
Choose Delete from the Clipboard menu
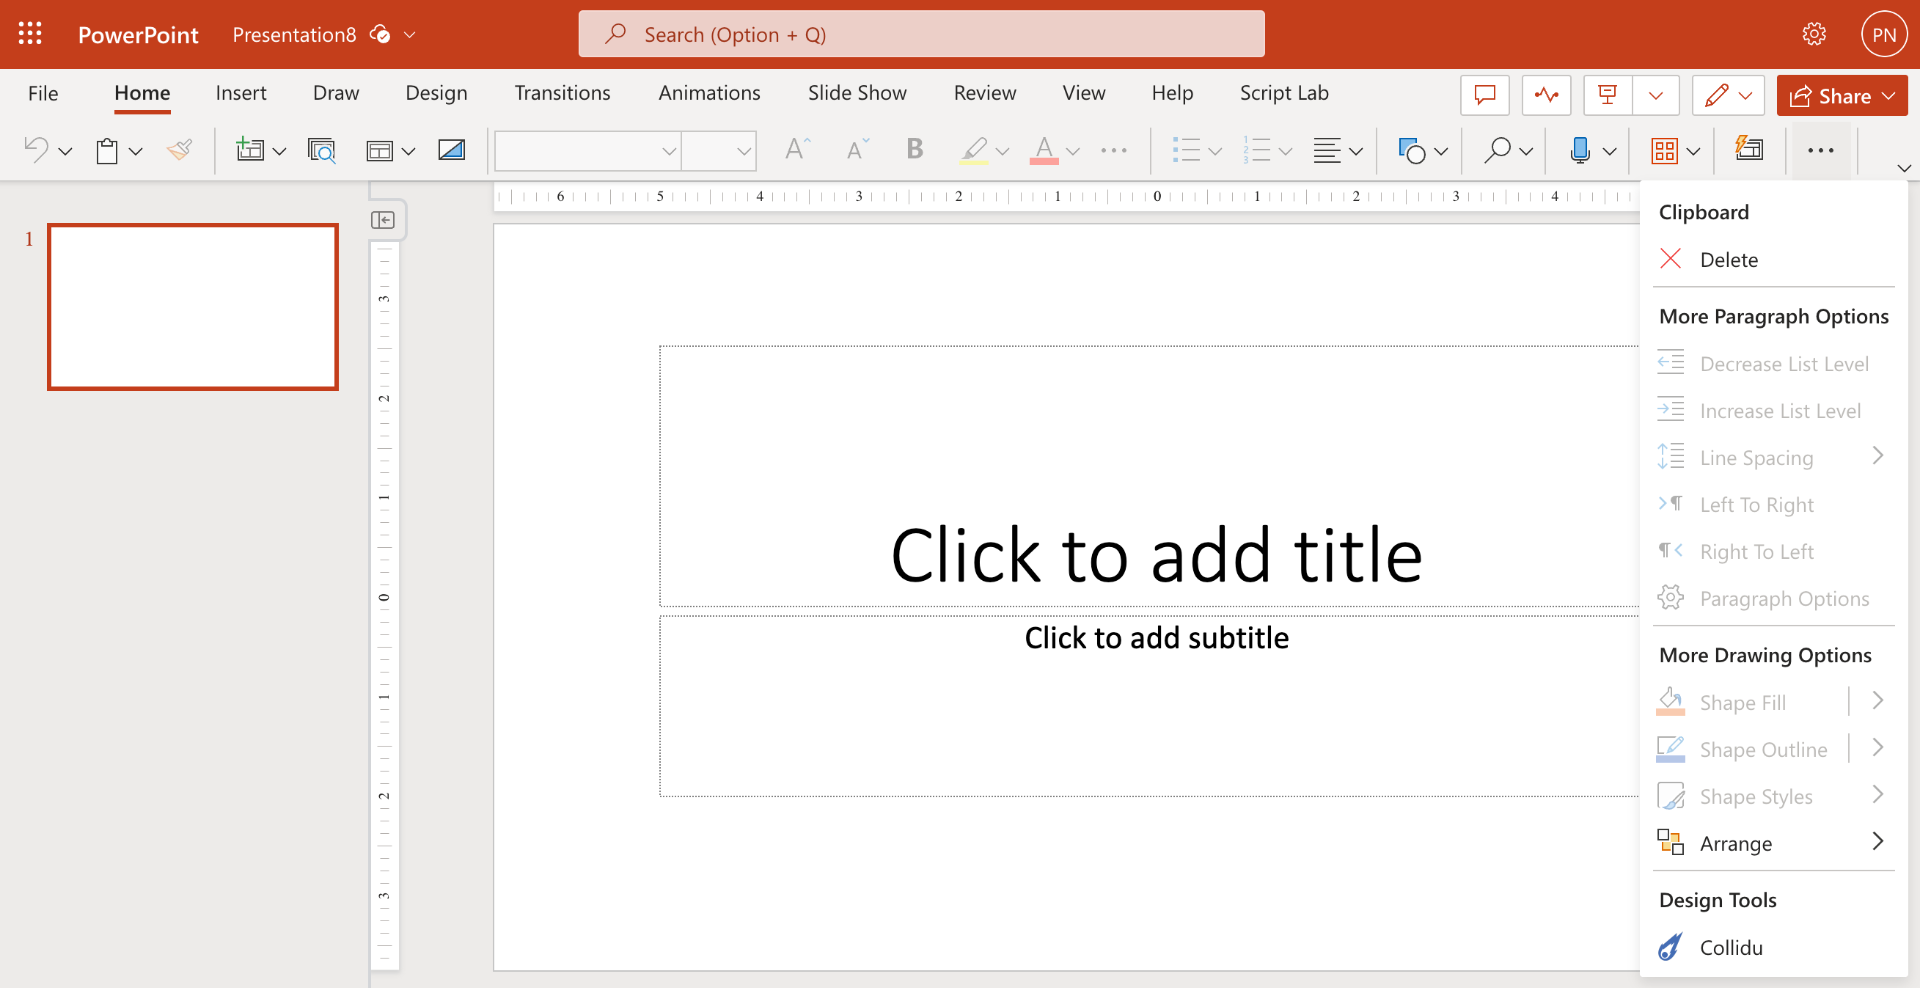point(1728,259)
